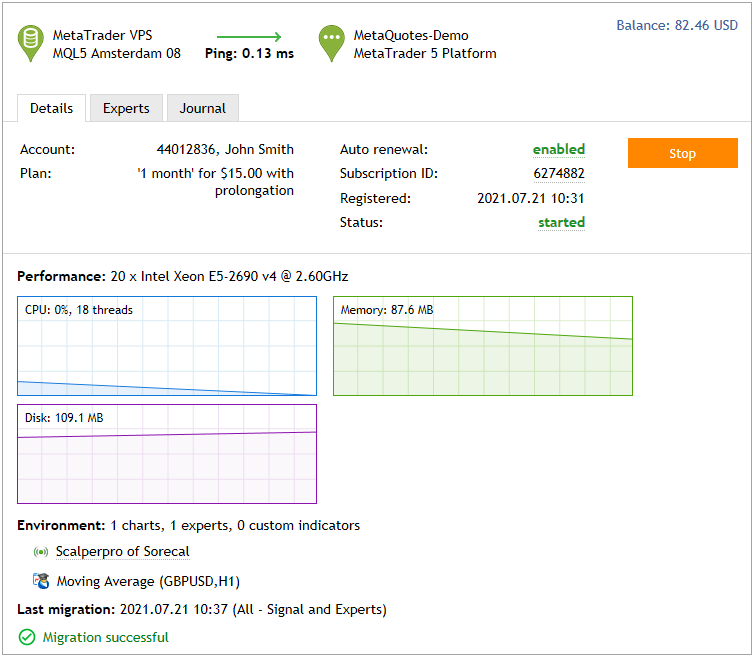The height and width of the screenshot is (656, 755).
Task: Click the Performance Intel Xeon E5-2690 line
Action: point(182,276)
